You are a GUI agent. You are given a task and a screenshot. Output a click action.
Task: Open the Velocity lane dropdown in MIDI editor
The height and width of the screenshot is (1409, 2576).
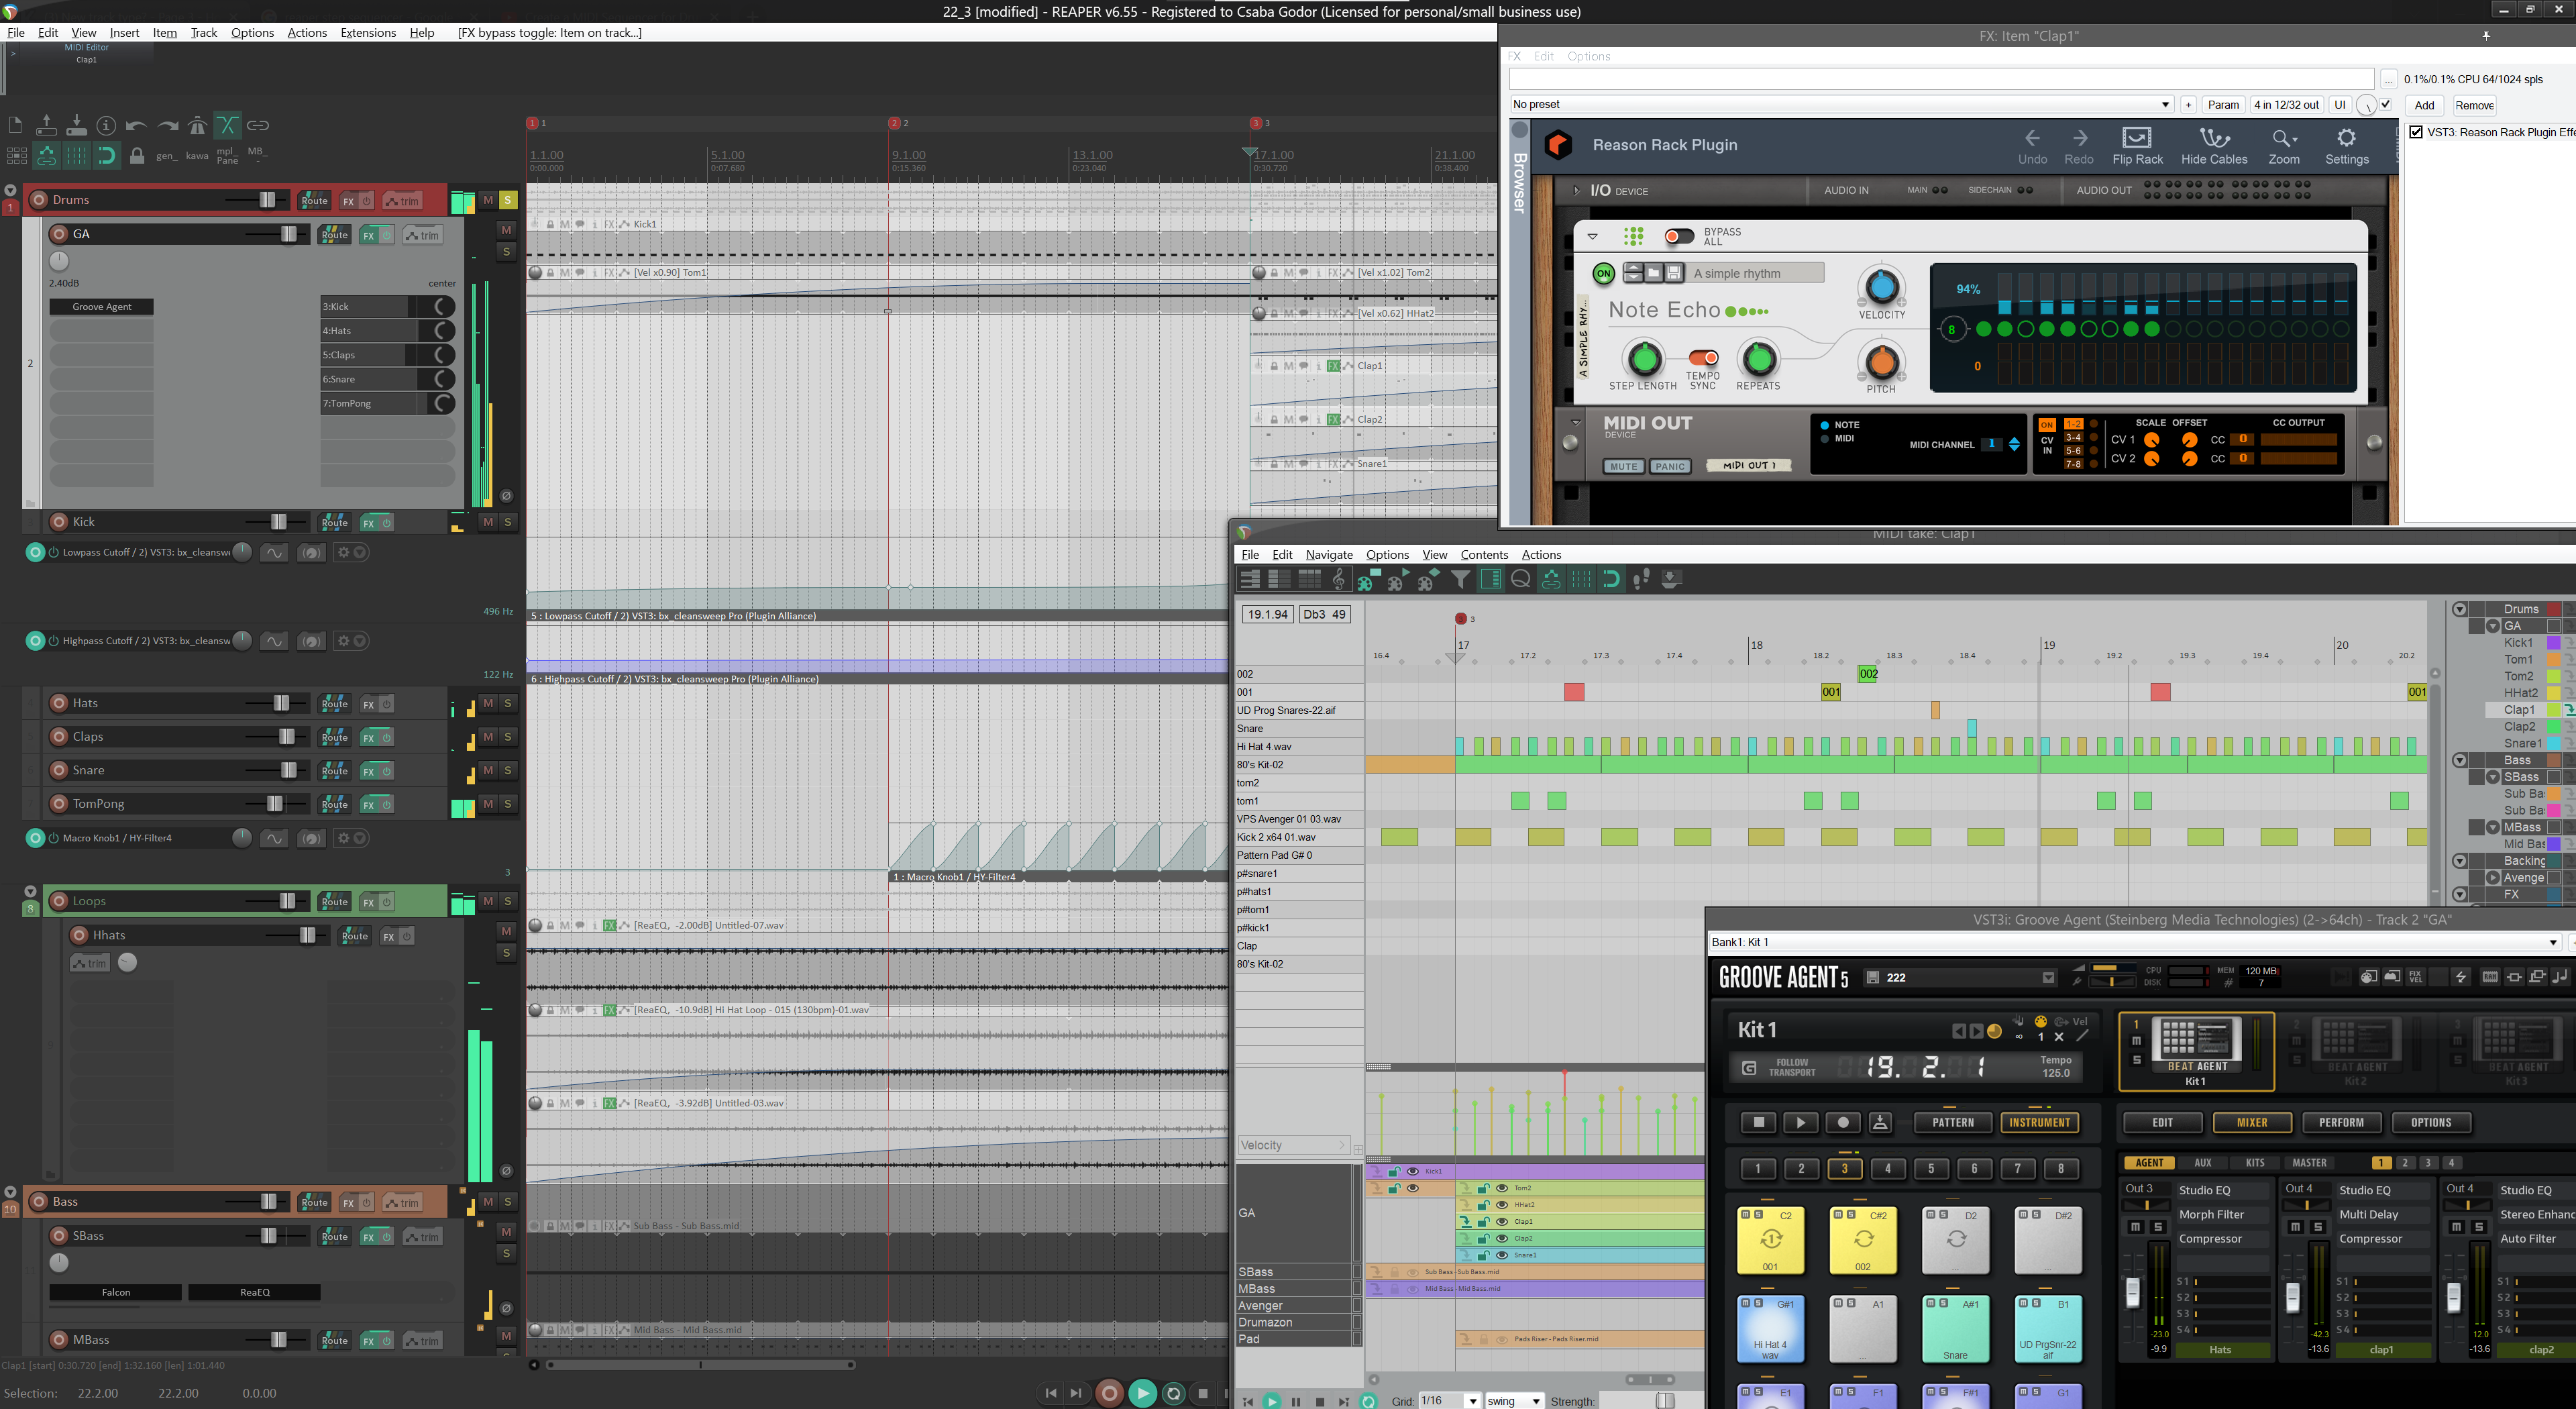click(1293, 1145)
